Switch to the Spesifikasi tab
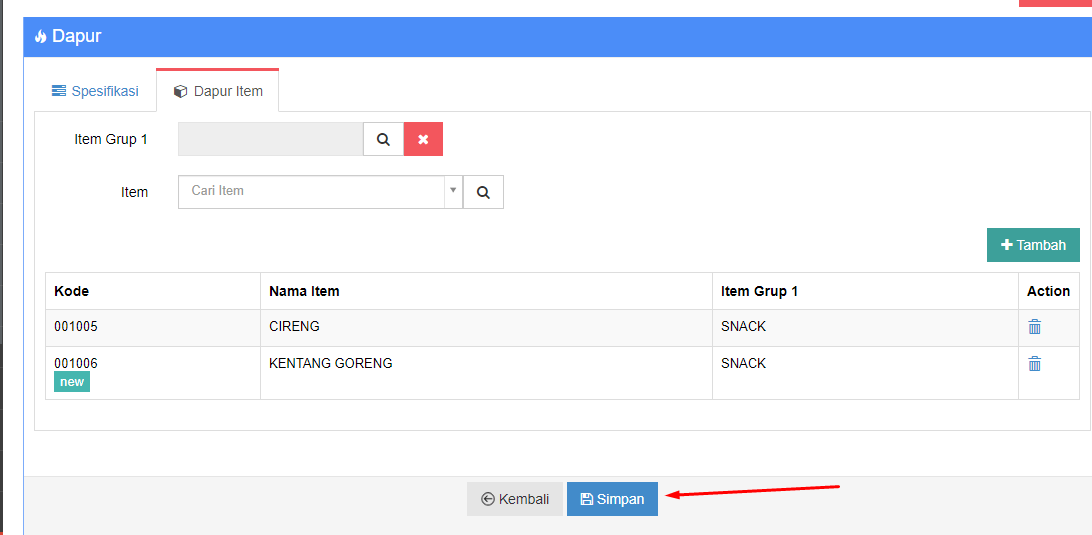The image size is (1092, 535). 95,91
